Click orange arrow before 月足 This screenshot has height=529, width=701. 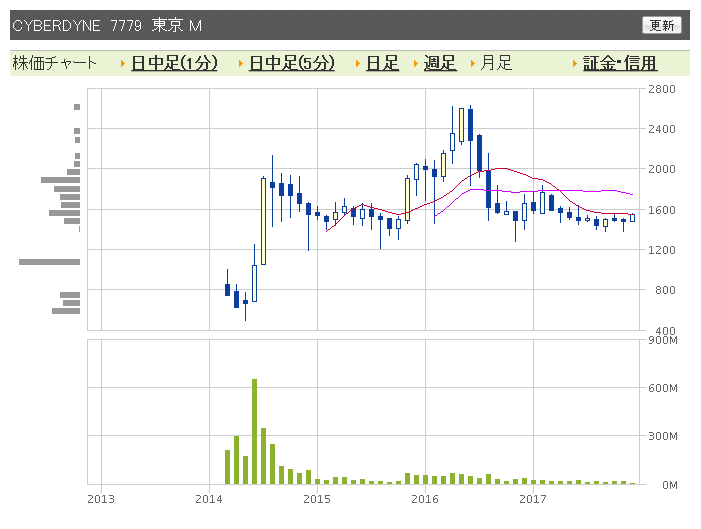point(473,63)
